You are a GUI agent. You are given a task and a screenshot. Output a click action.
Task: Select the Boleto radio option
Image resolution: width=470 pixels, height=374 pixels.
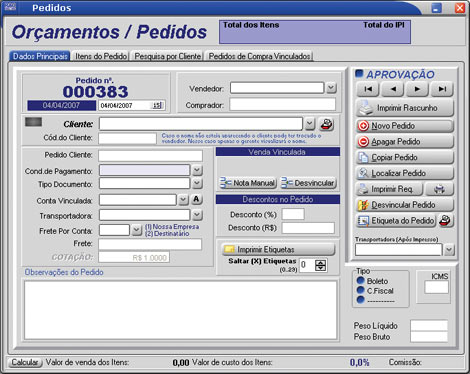360,281
